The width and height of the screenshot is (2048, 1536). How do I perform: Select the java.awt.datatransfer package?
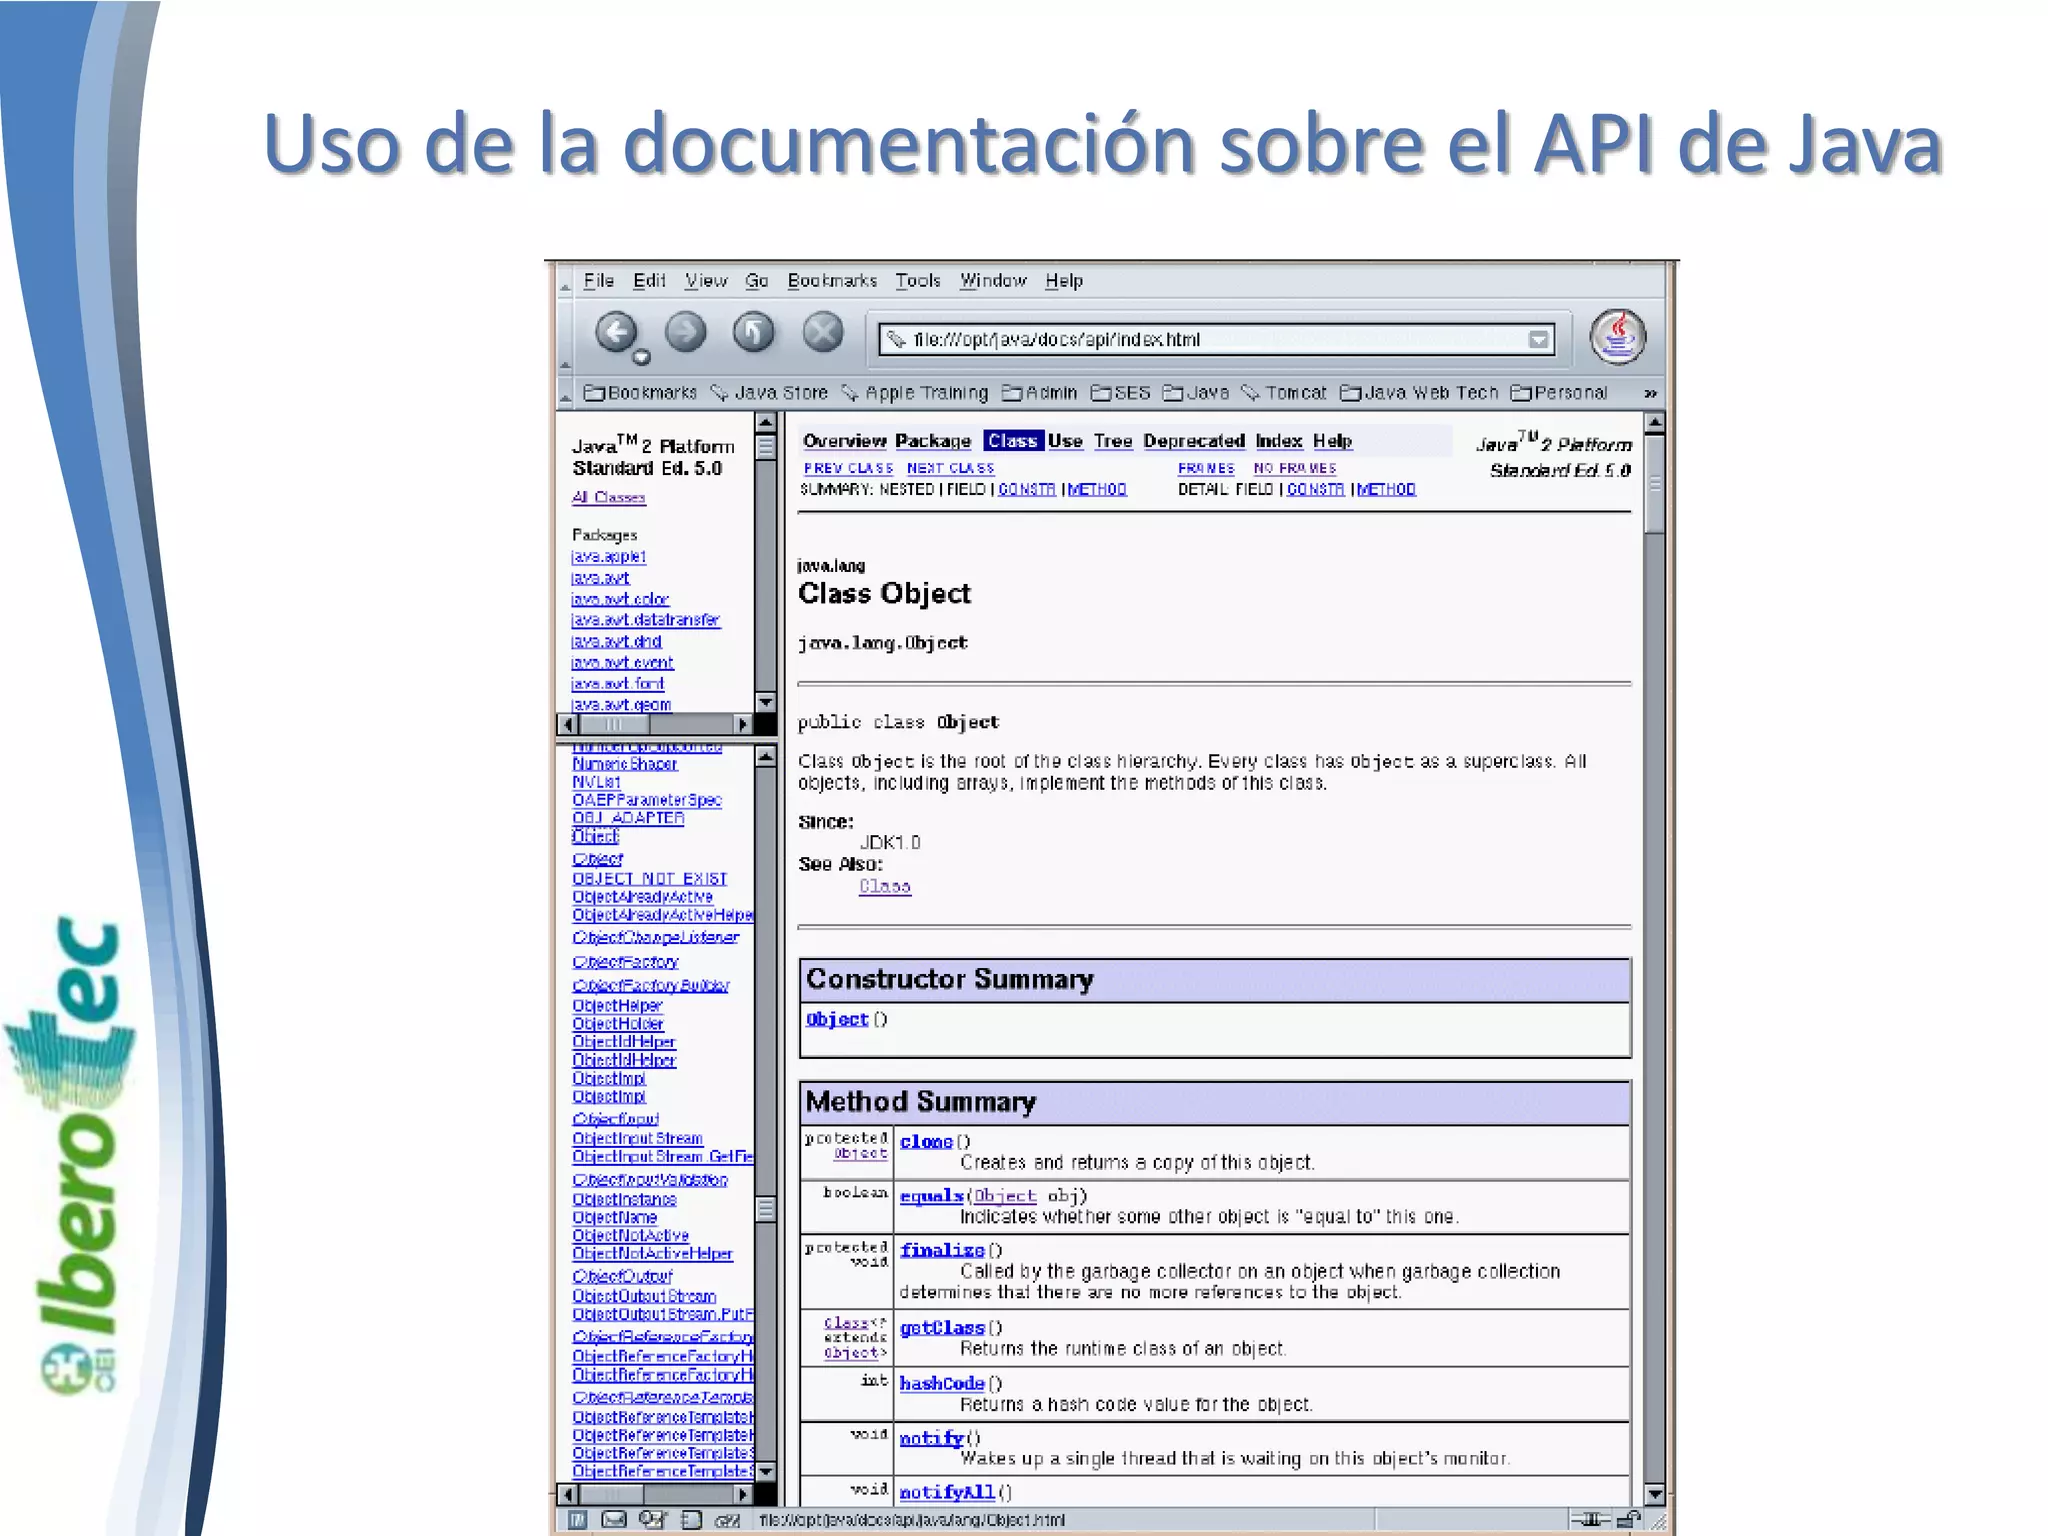(645, 620)
